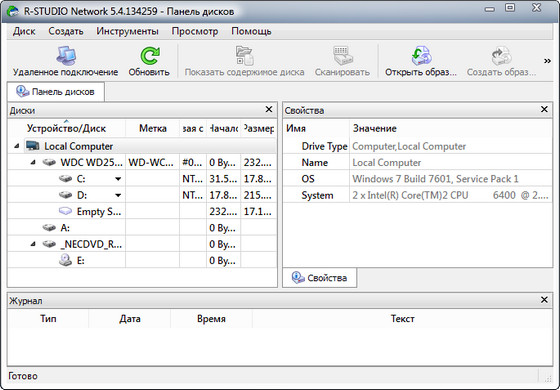
Task: Click Show disk contents (Показать содержимое диска) icon
Action: 245,56
